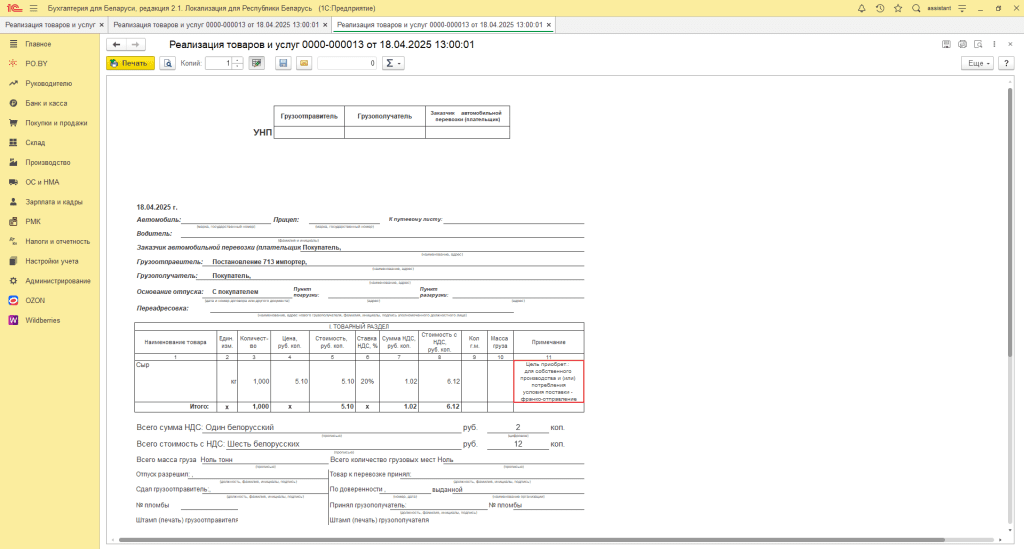Click the OZON logo icon in sidebar
The image size is (1024, 549).
pyautogui.click(x=13, y=300)
